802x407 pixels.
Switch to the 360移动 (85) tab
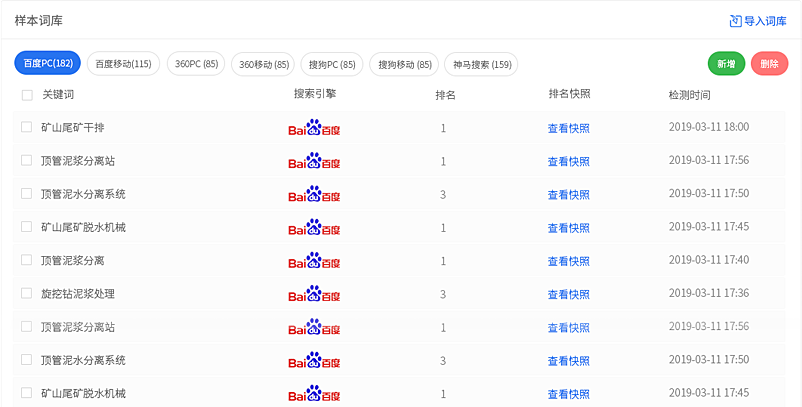click(263, 64)
